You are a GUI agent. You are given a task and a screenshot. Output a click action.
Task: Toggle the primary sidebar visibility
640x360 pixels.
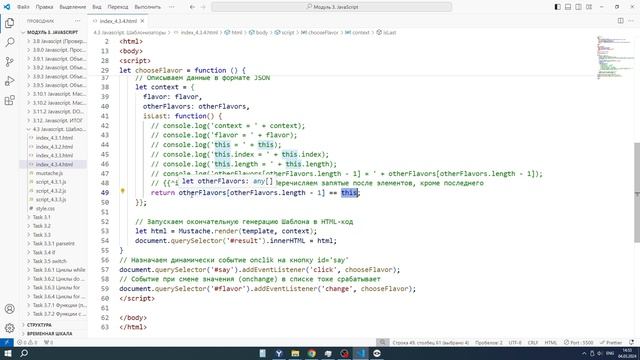(x=558, y=7)
